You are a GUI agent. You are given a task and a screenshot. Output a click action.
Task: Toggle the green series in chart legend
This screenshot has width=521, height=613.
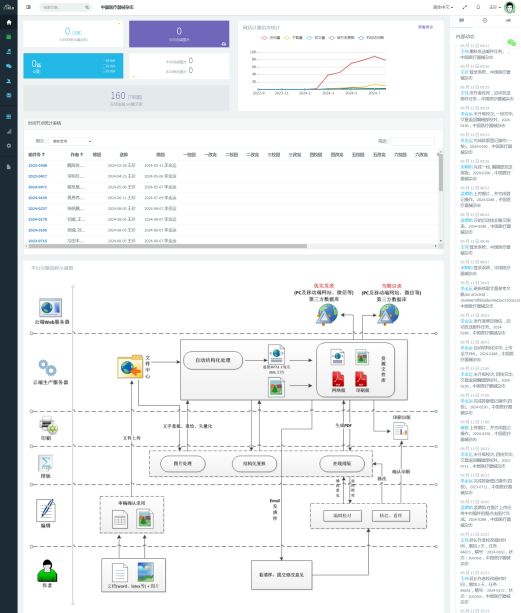341,38
